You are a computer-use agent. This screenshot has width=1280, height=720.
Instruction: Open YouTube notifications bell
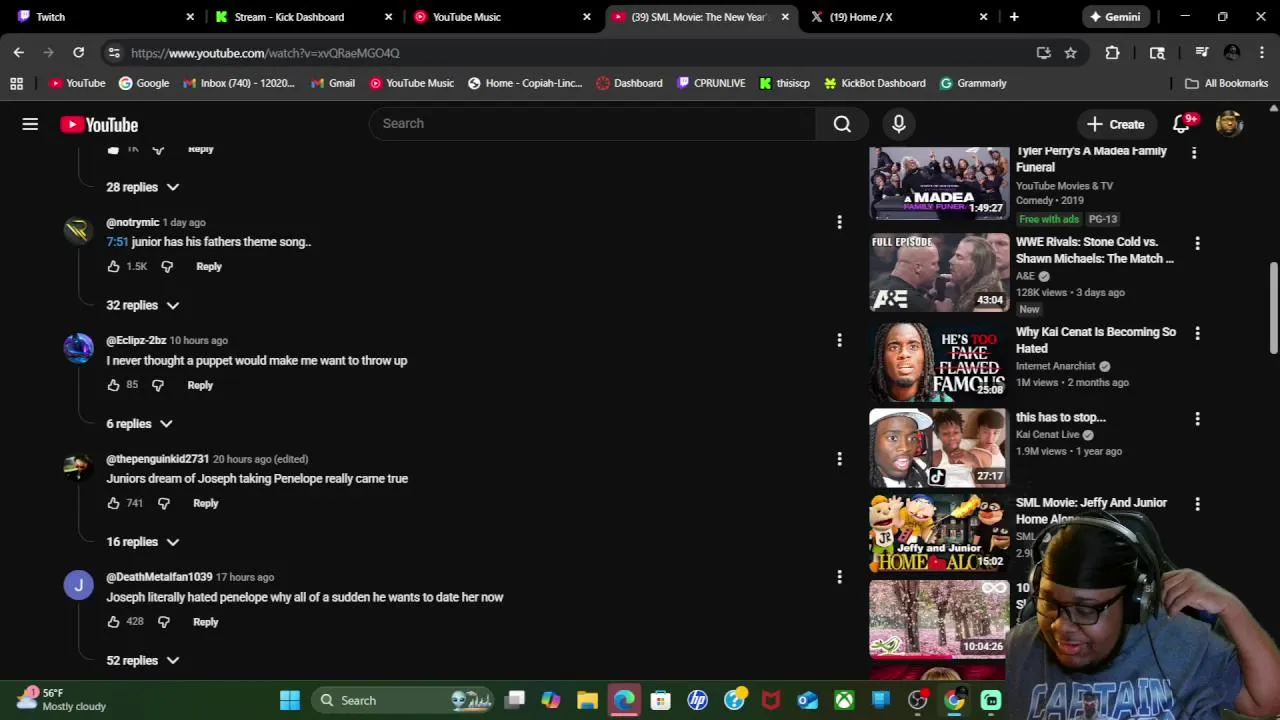[1181, 124]
